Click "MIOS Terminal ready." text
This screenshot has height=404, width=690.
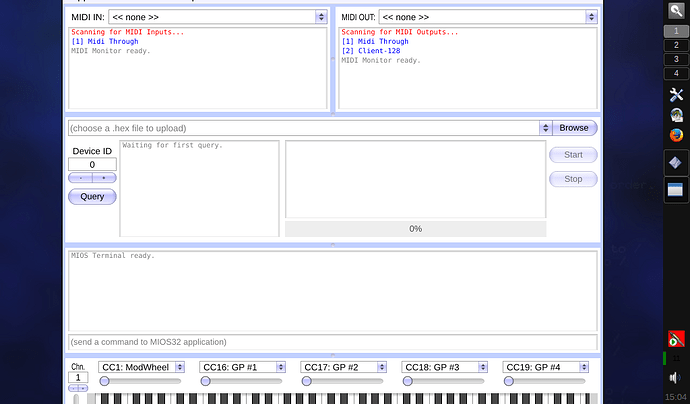pos(113,256)
